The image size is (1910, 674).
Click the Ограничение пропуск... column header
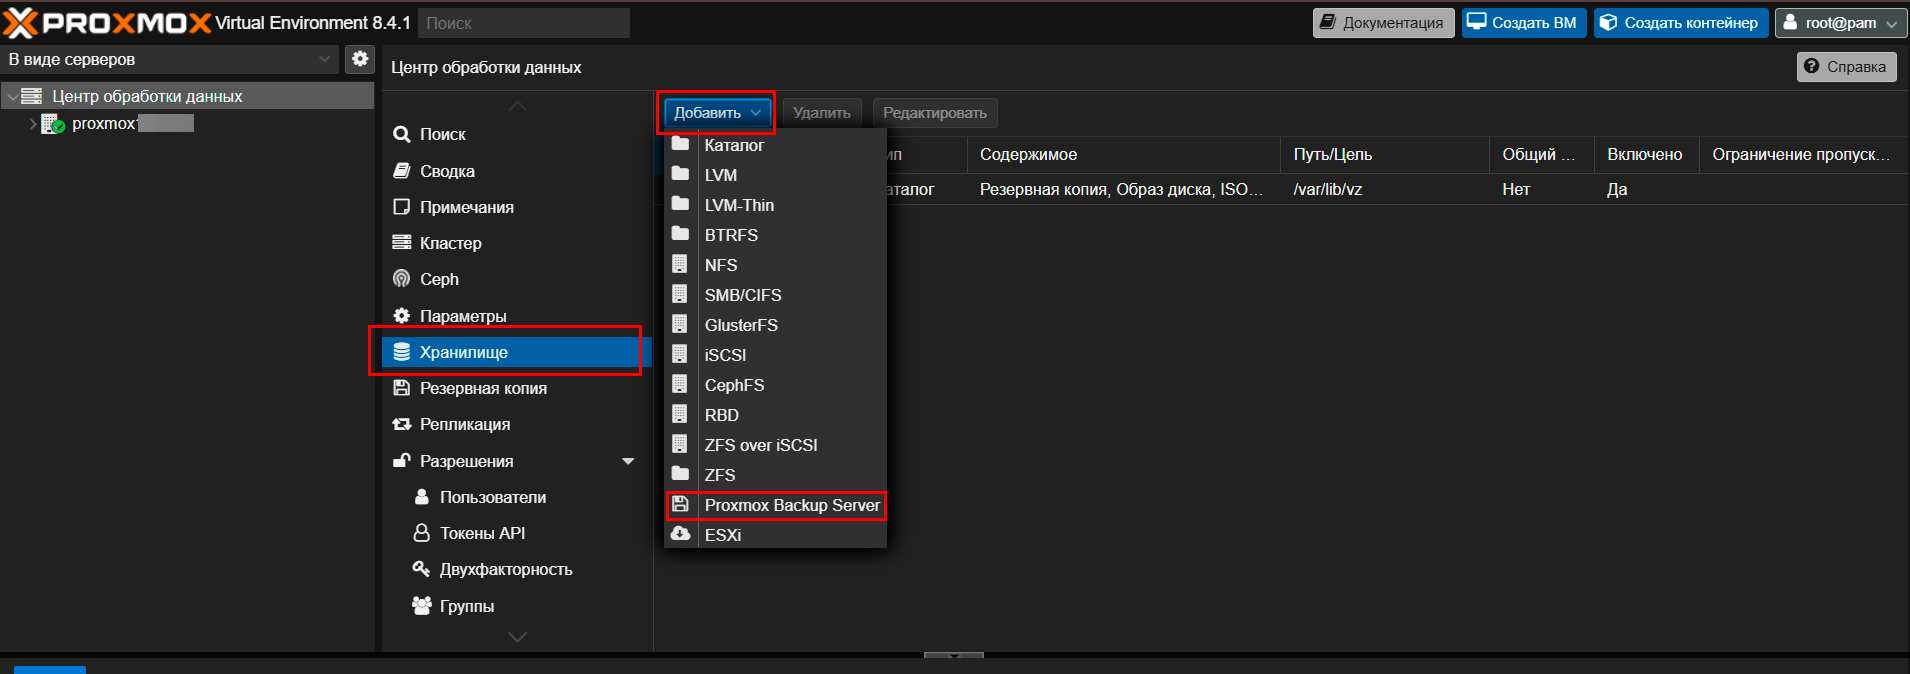[x=1804, y=154]
